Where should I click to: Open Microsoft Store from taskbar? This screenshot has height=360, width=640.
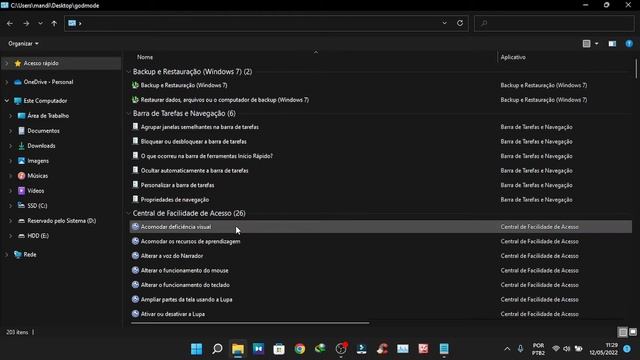[x=279, y=349]
